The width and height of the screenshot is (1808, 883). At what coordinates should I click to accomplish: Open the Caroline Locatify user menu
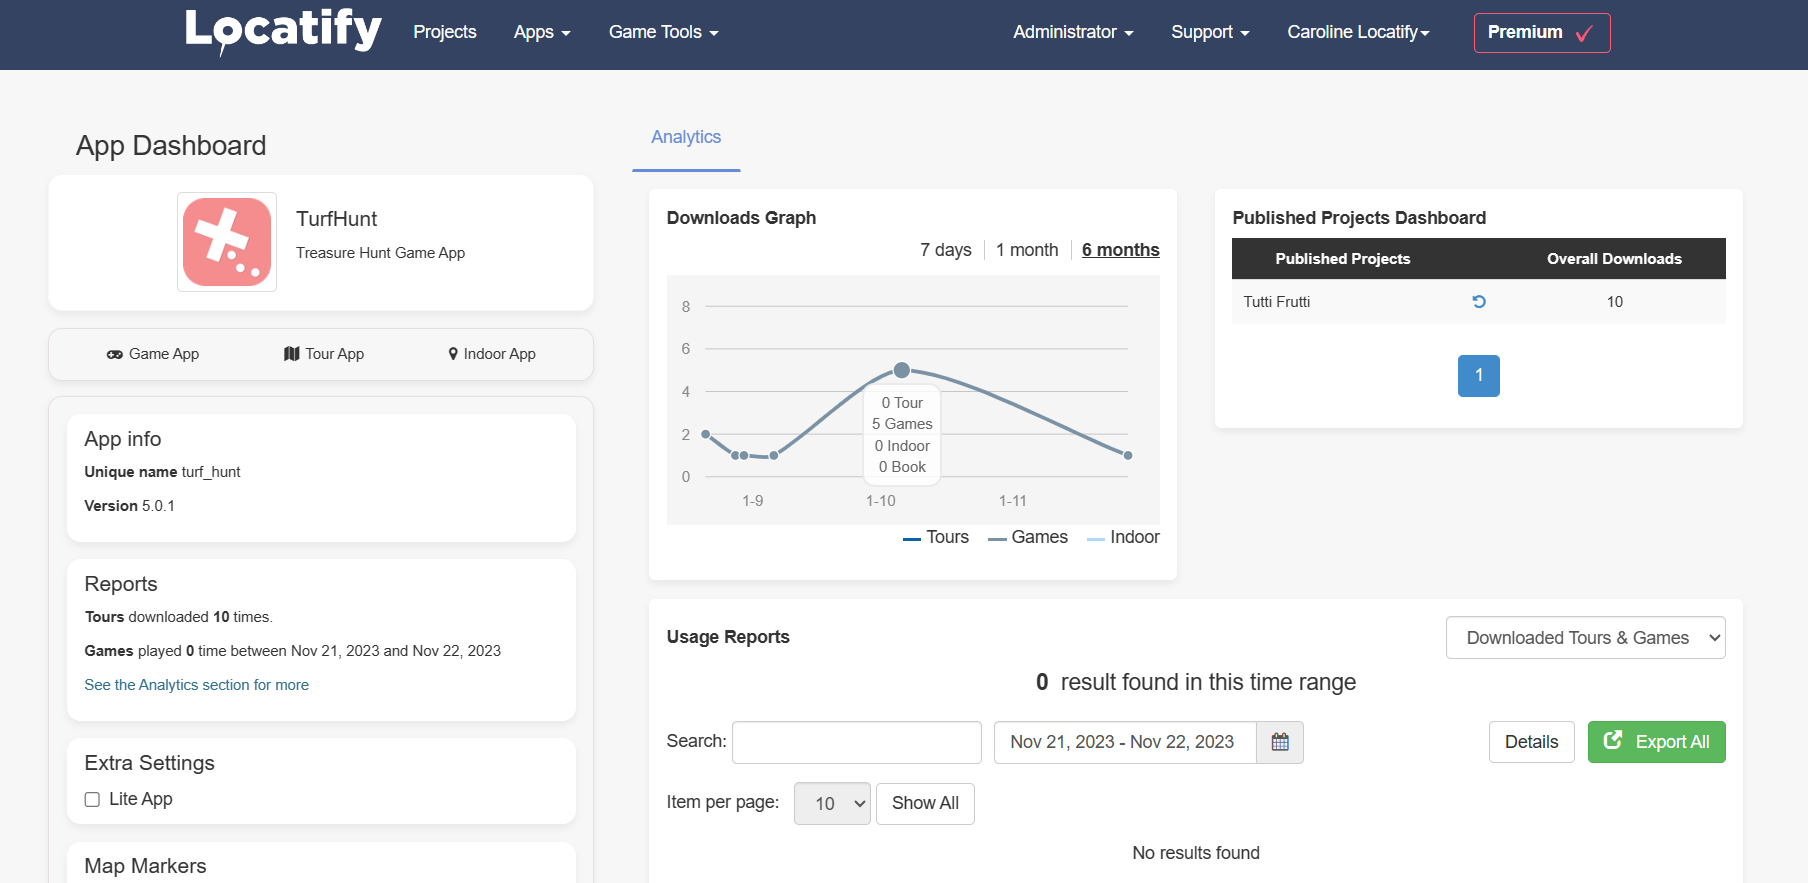(1358, 32)
